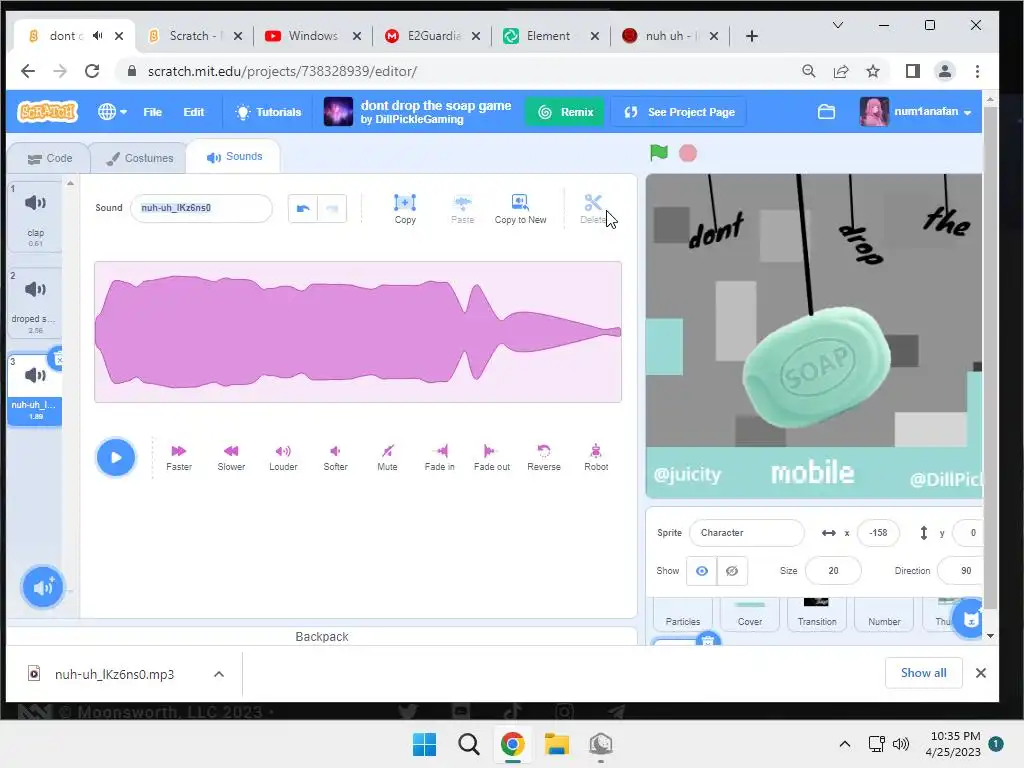Edit the sprite Size field
1024x768 pixels.
click(x=833, y=571)
